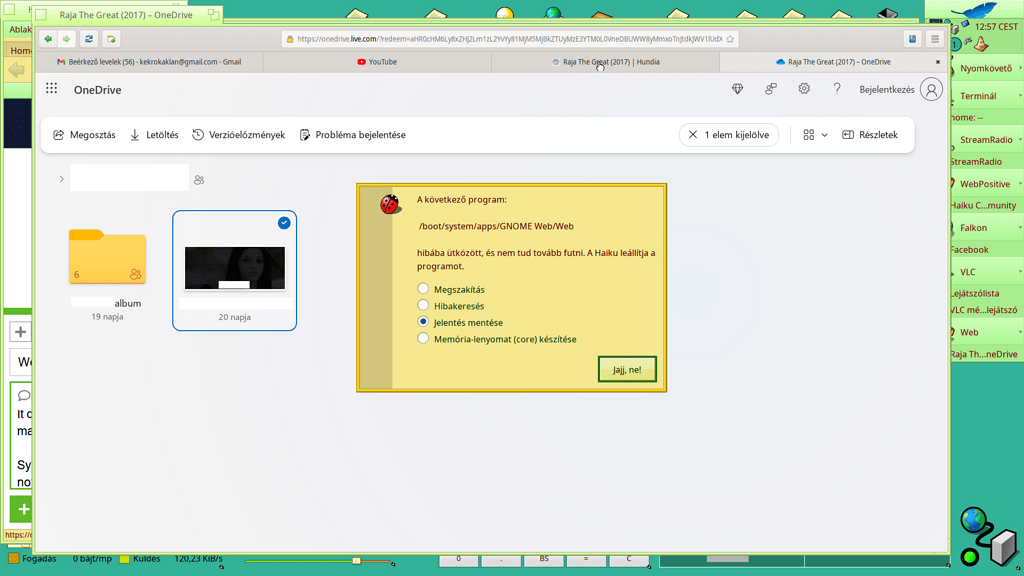Open Raja Th...neDrive window entry in Deskbar
The height and width of the screenshot is (576, 1024).
tap(984, 354)
